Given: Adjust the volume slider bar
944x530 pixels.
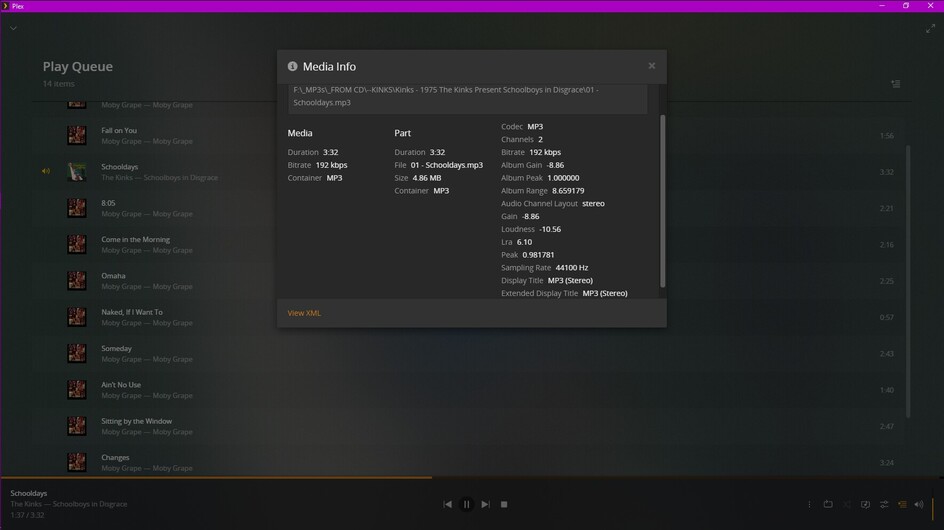Looking at the screenshot, I should pyautogui.click(x=933, y=508).
